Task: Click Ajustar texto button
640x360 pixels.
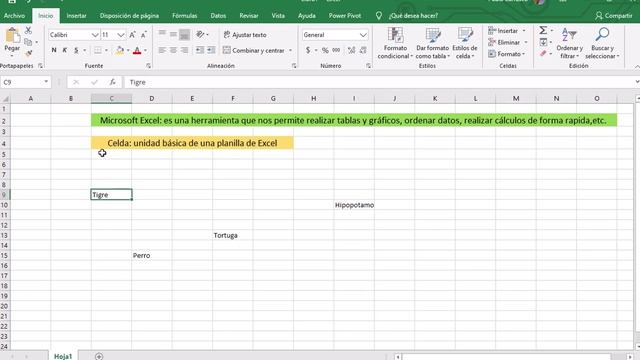Action: [x=245, y=35]
